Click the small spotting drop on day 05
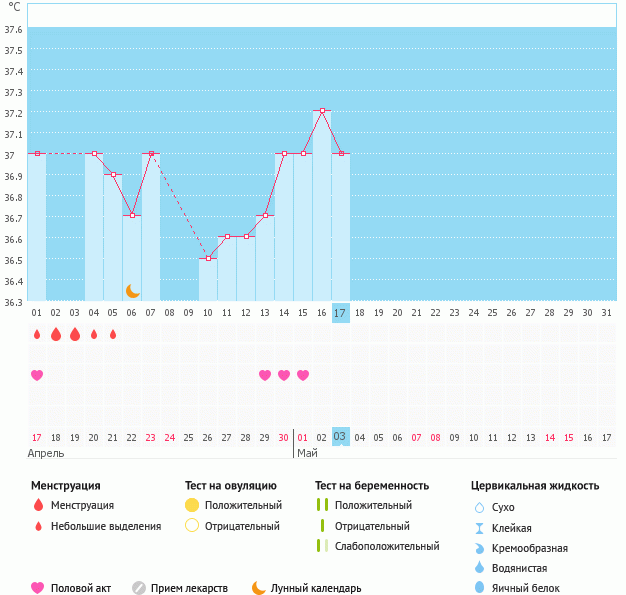This screenshot has width=626, height=595. coord(113,334)
